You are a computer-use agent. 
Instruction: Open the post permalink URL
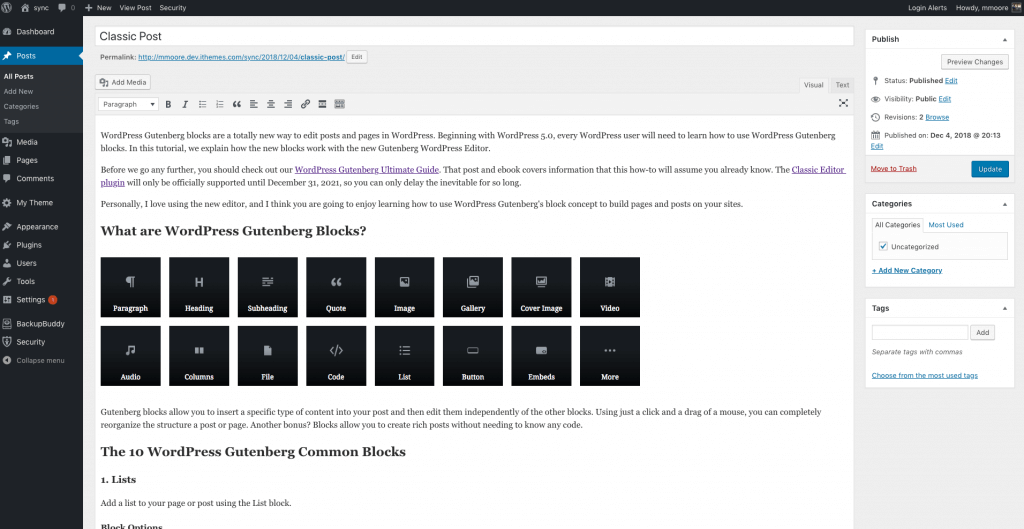click(x=241, y=57)
